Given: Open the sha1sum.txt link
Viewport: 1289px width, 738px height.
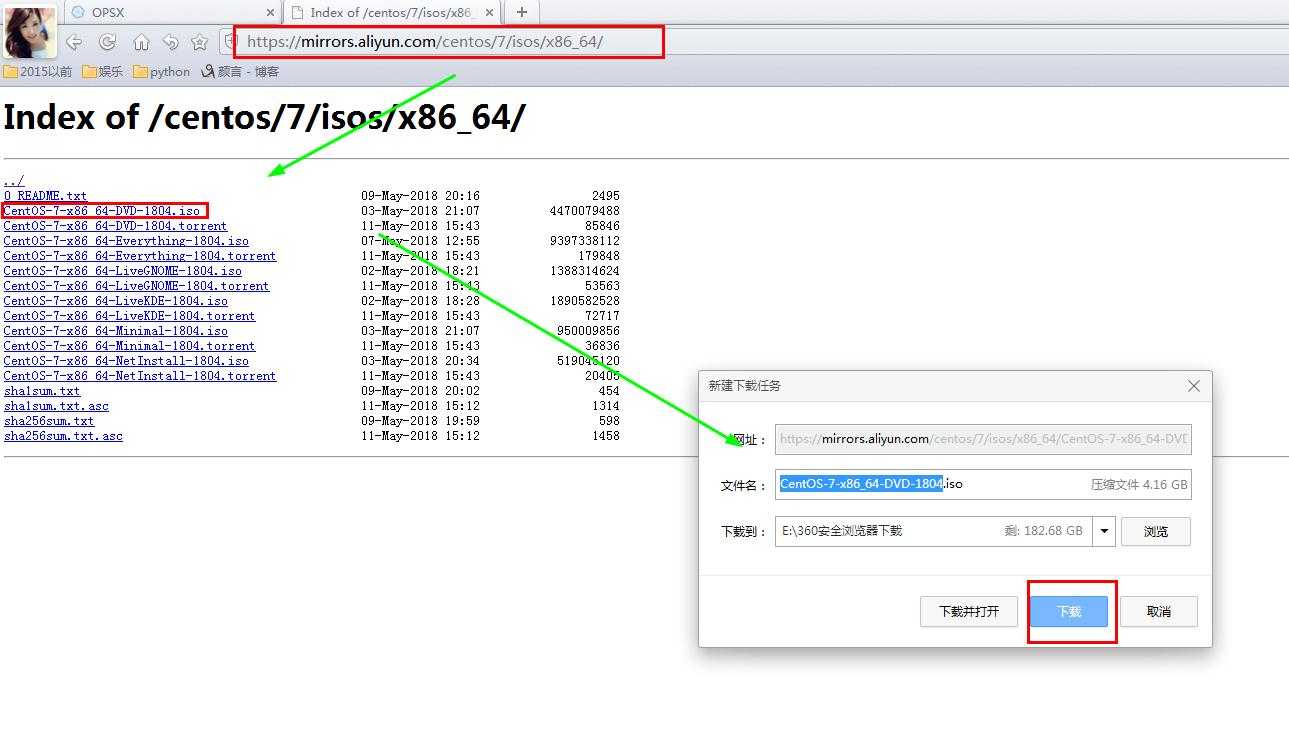Looking at the screenshot, I should [42, 391].
